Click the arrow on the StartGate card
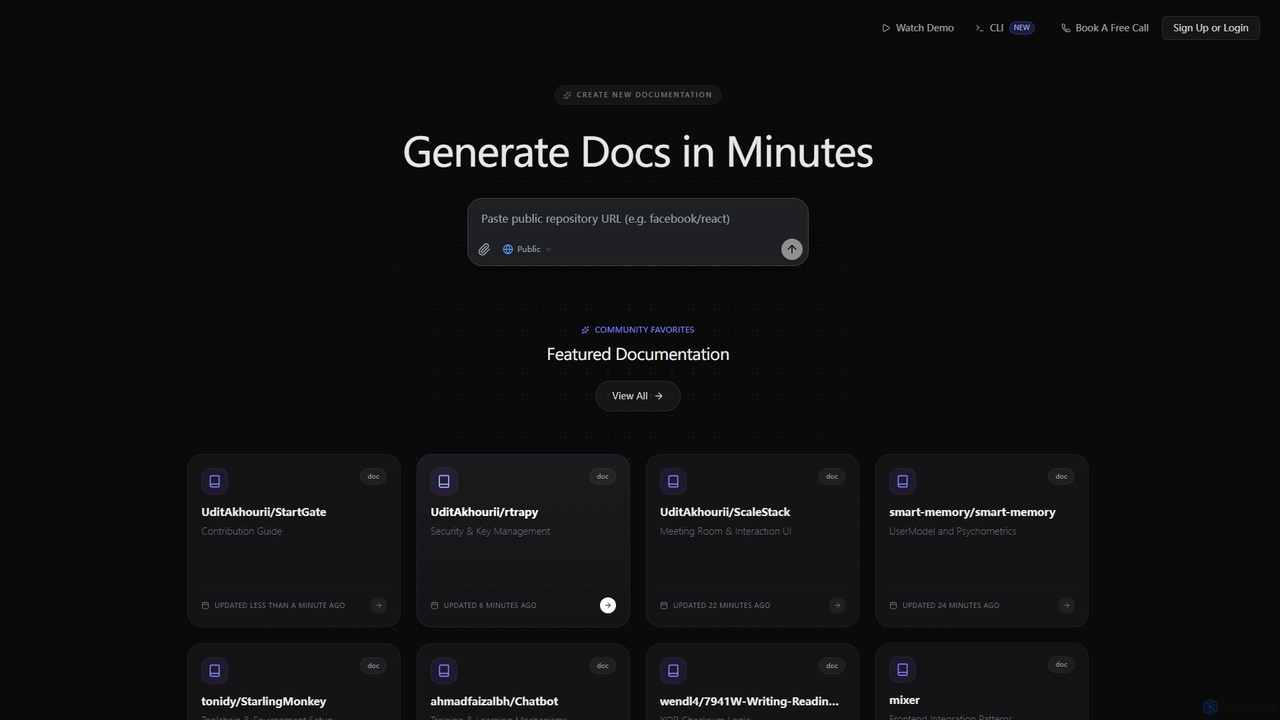This screenshot has height=720, width=1280. pos(378,605)
